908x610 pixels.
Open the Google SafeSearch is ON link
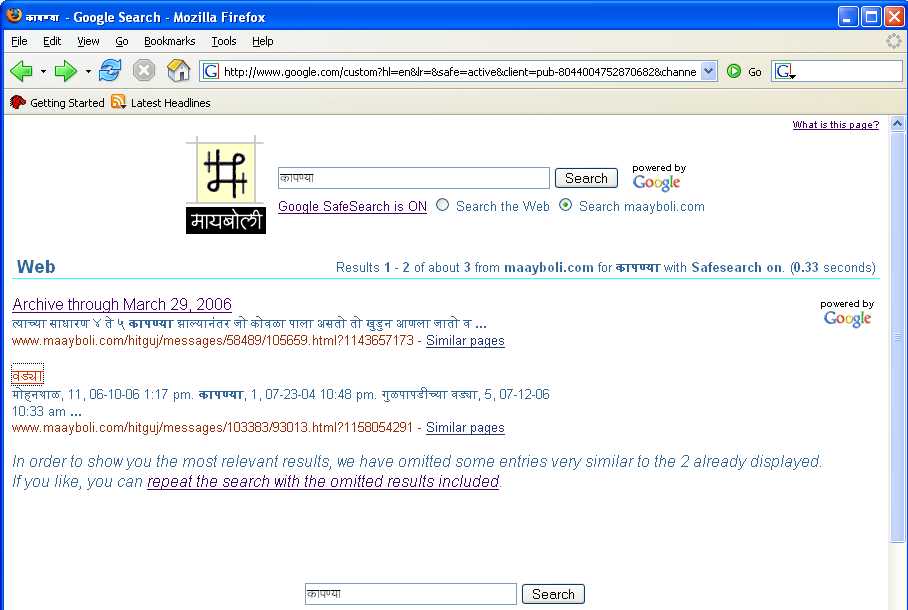pos(352,206)
